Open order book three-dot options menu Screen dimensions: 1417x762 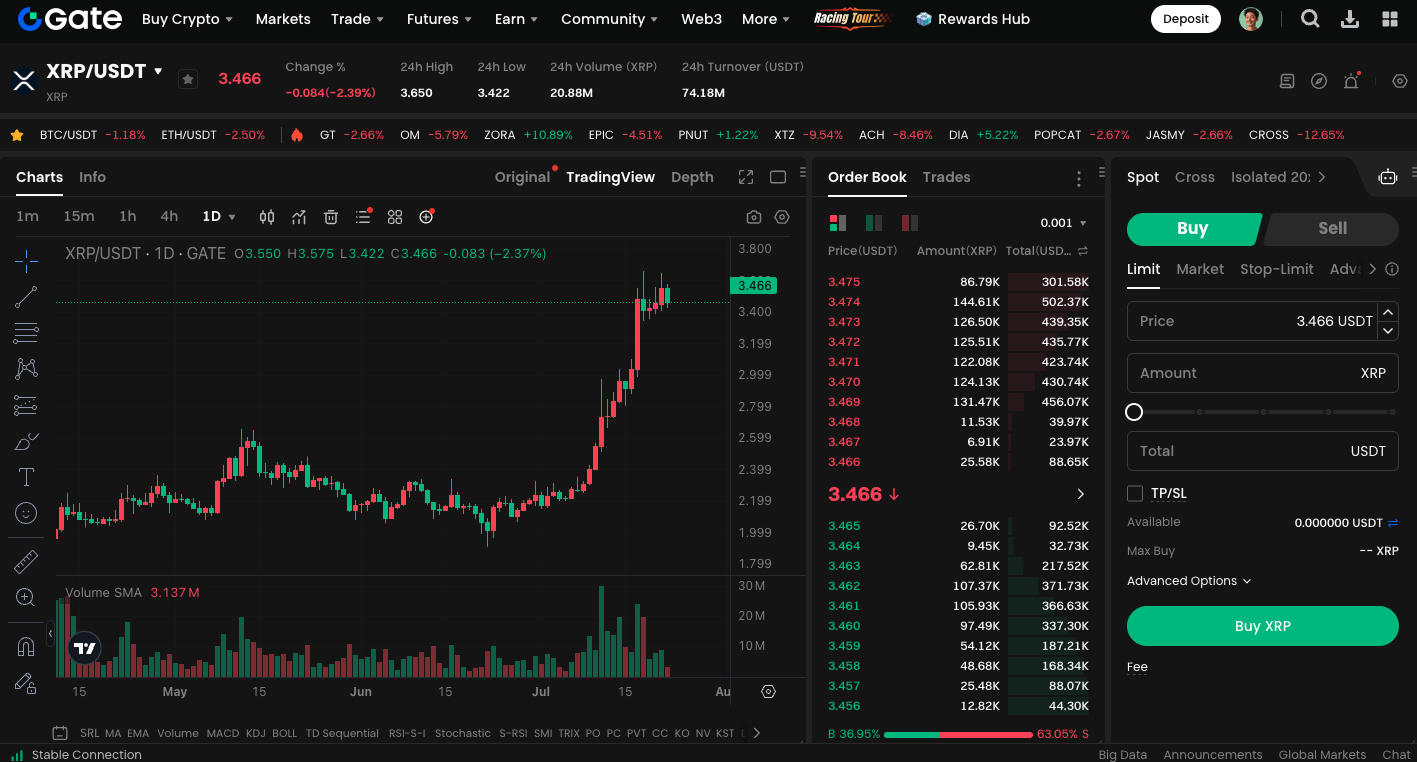pos(1078,179)
